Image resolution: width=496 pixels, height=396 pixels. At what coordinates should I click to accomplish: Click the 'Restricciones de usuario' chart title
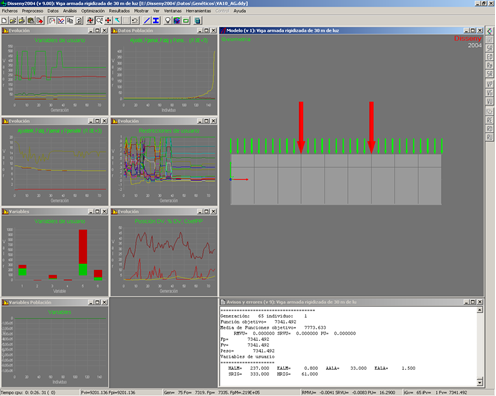(x=169, y=131)
